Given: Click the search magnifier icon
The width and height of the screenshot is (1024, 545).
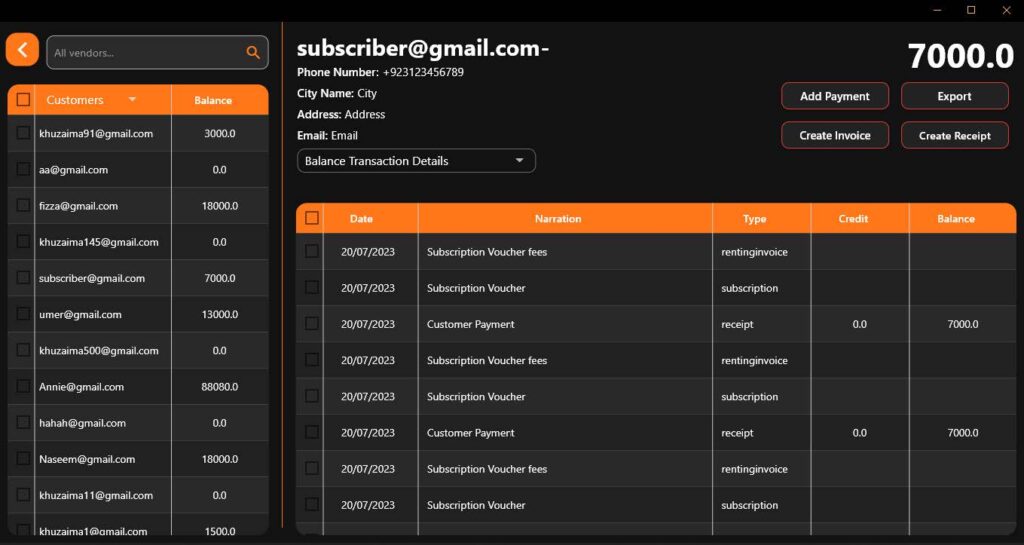Looking at the screenshot, I should click(x=253, y=53).
